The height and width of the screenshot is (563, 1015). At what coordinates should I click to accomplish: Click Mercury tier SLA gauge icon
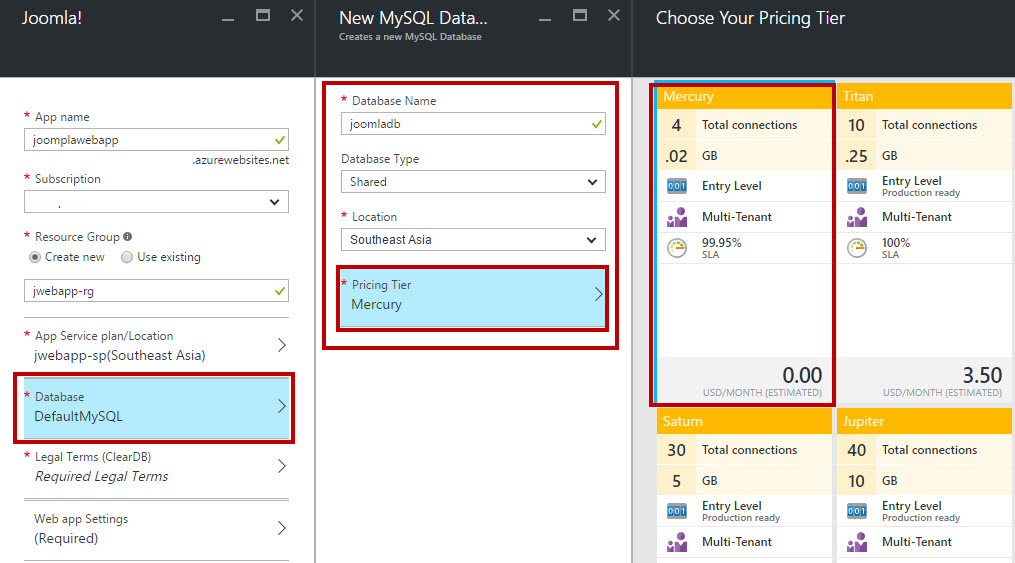click(676, 248)
